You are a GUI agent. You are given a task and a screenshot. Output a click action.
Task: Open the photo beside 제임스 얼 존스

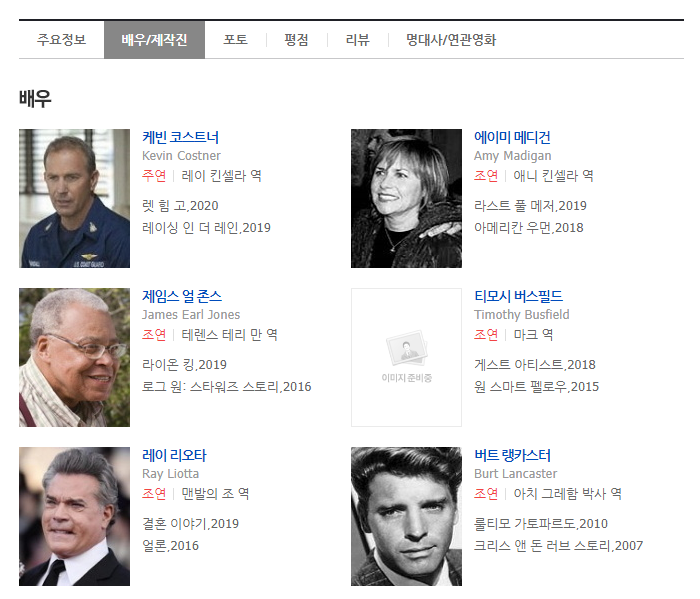coord(74,357)
